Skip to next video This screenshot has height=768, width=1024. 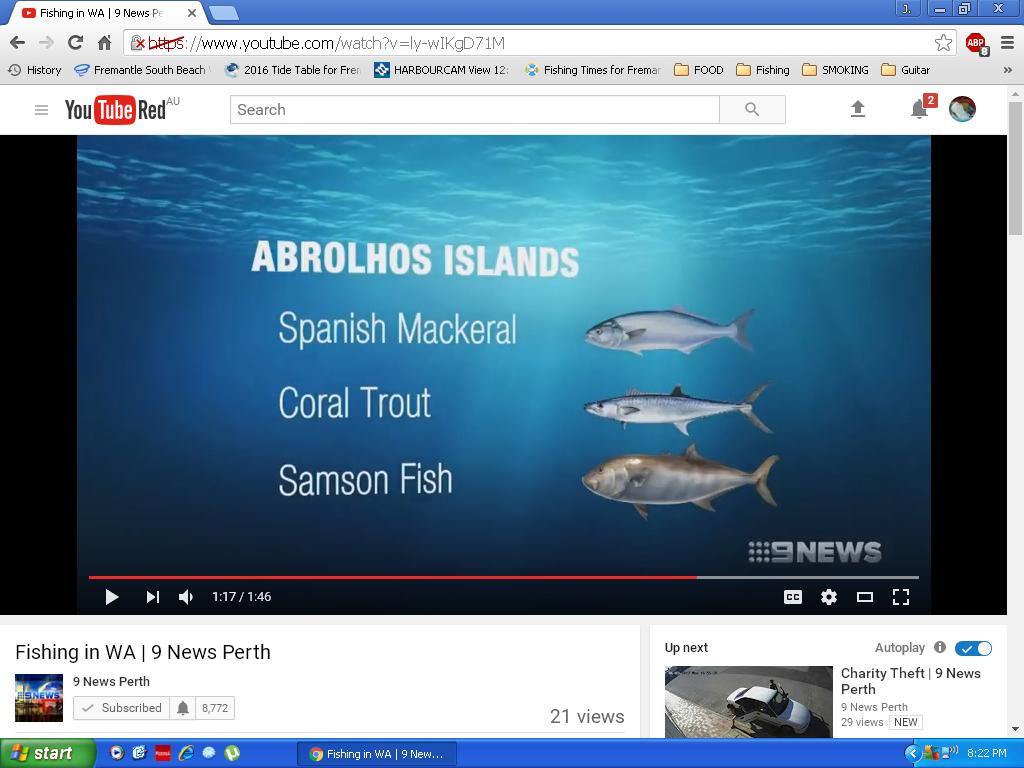[x=152, y=597]
